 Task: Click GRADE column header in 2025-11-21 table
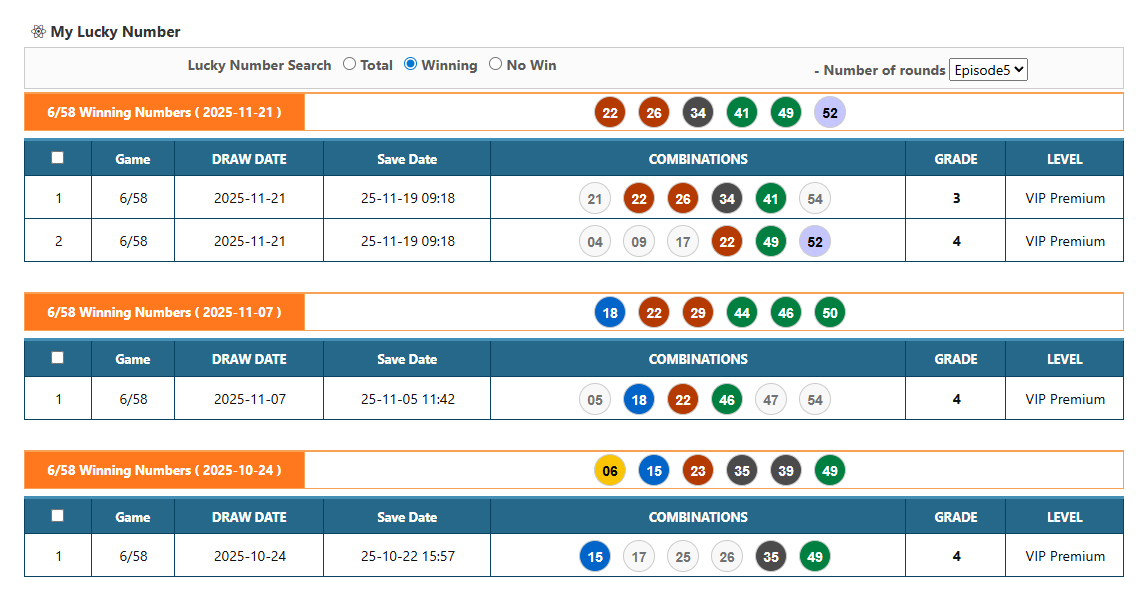[955, 159]
